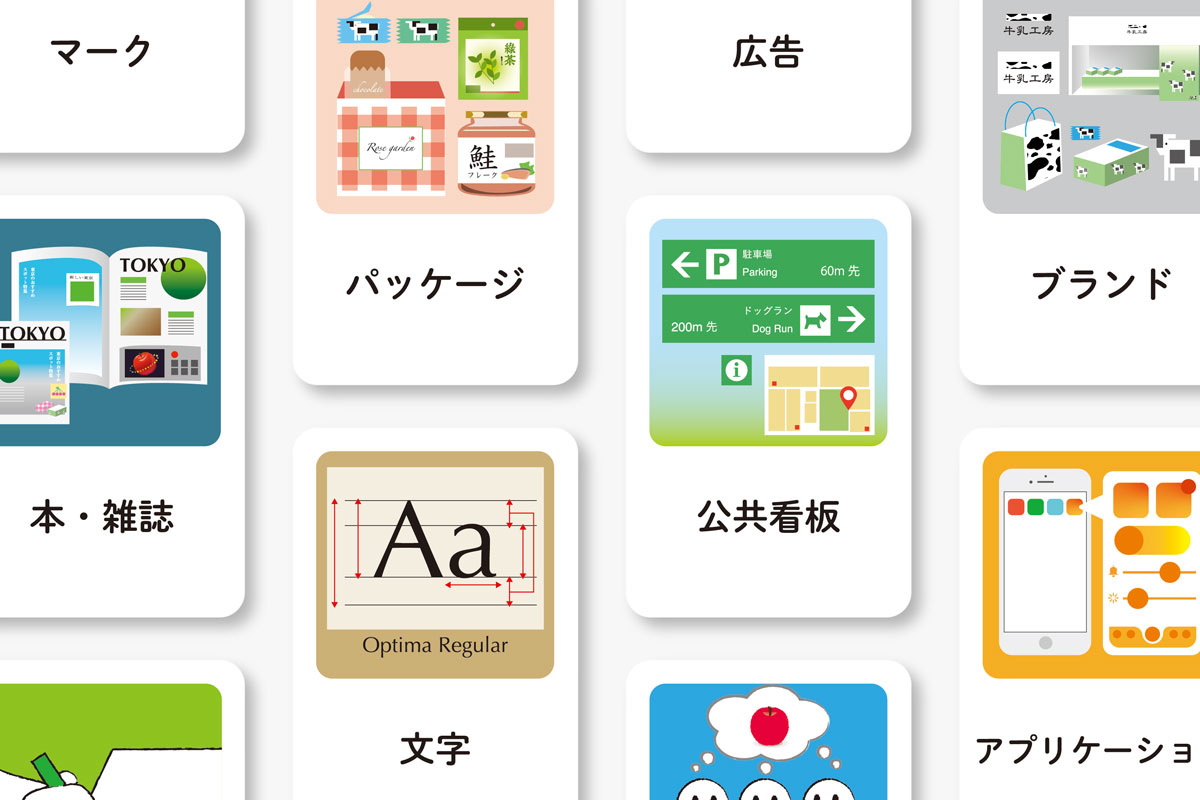Click the brightness slider knob in app illustration
This screenshot has height=800, width=1200.
1136,599
